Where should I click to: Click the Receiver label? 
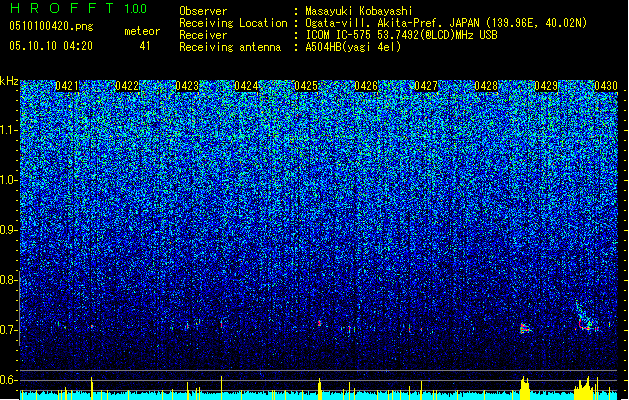point(203,35)
